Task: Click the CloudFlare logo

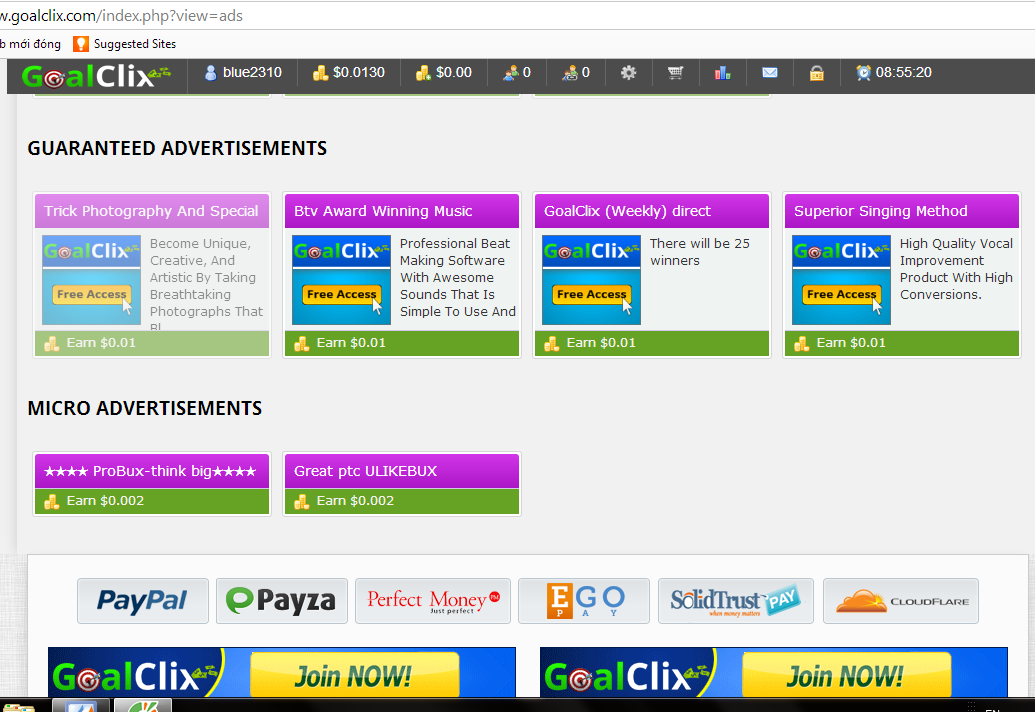Action: pos(901,601)
